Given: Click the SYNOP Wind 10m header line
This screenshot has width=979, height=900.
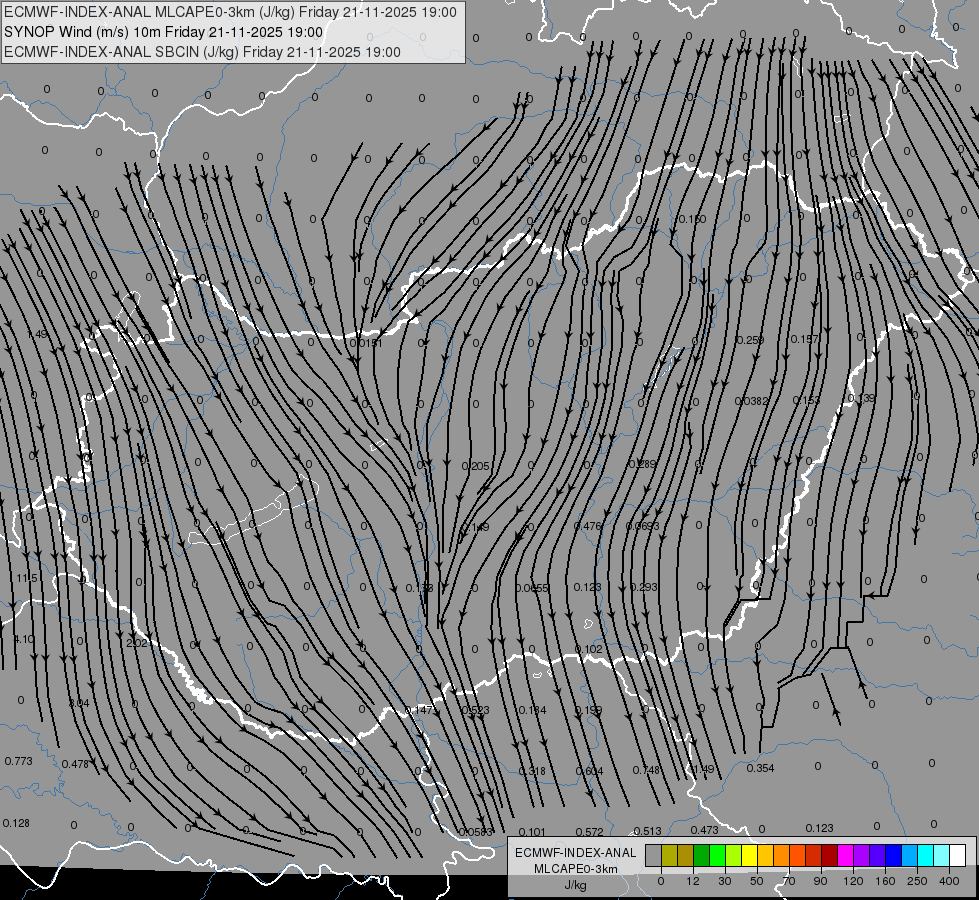Looking at the screenshot, I should [164, 32].
